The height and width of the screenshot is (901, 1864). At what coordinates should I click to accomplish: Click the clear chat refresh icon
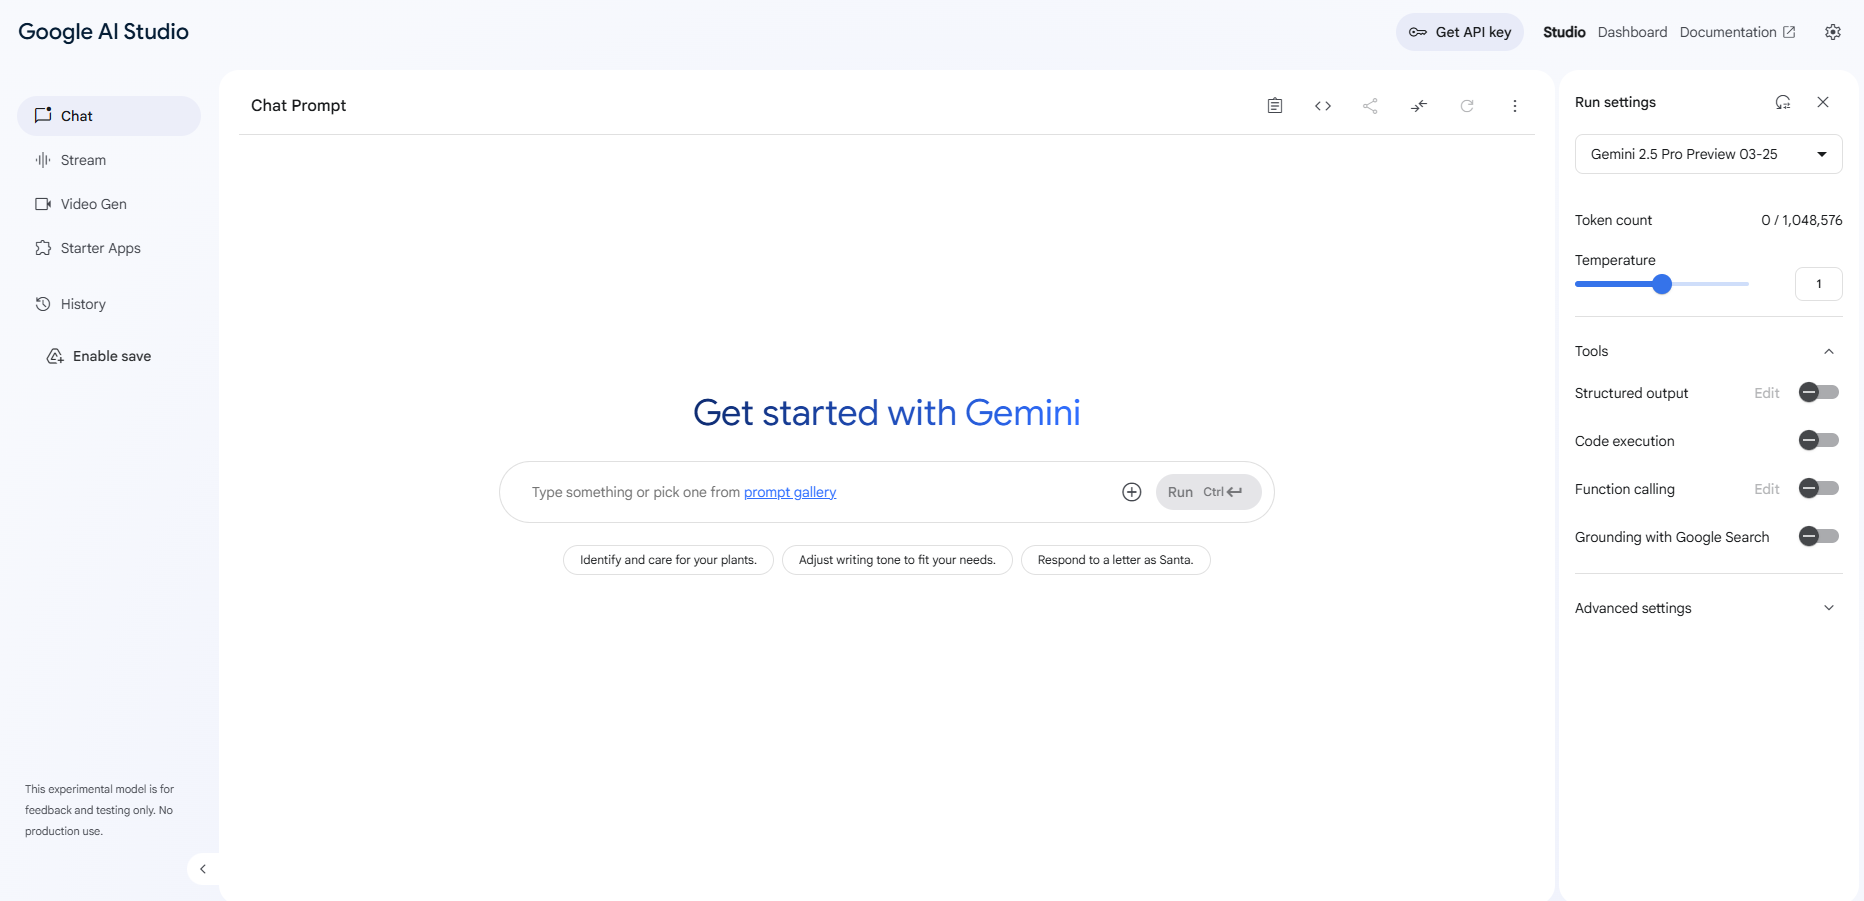[x=1467, y=106]
